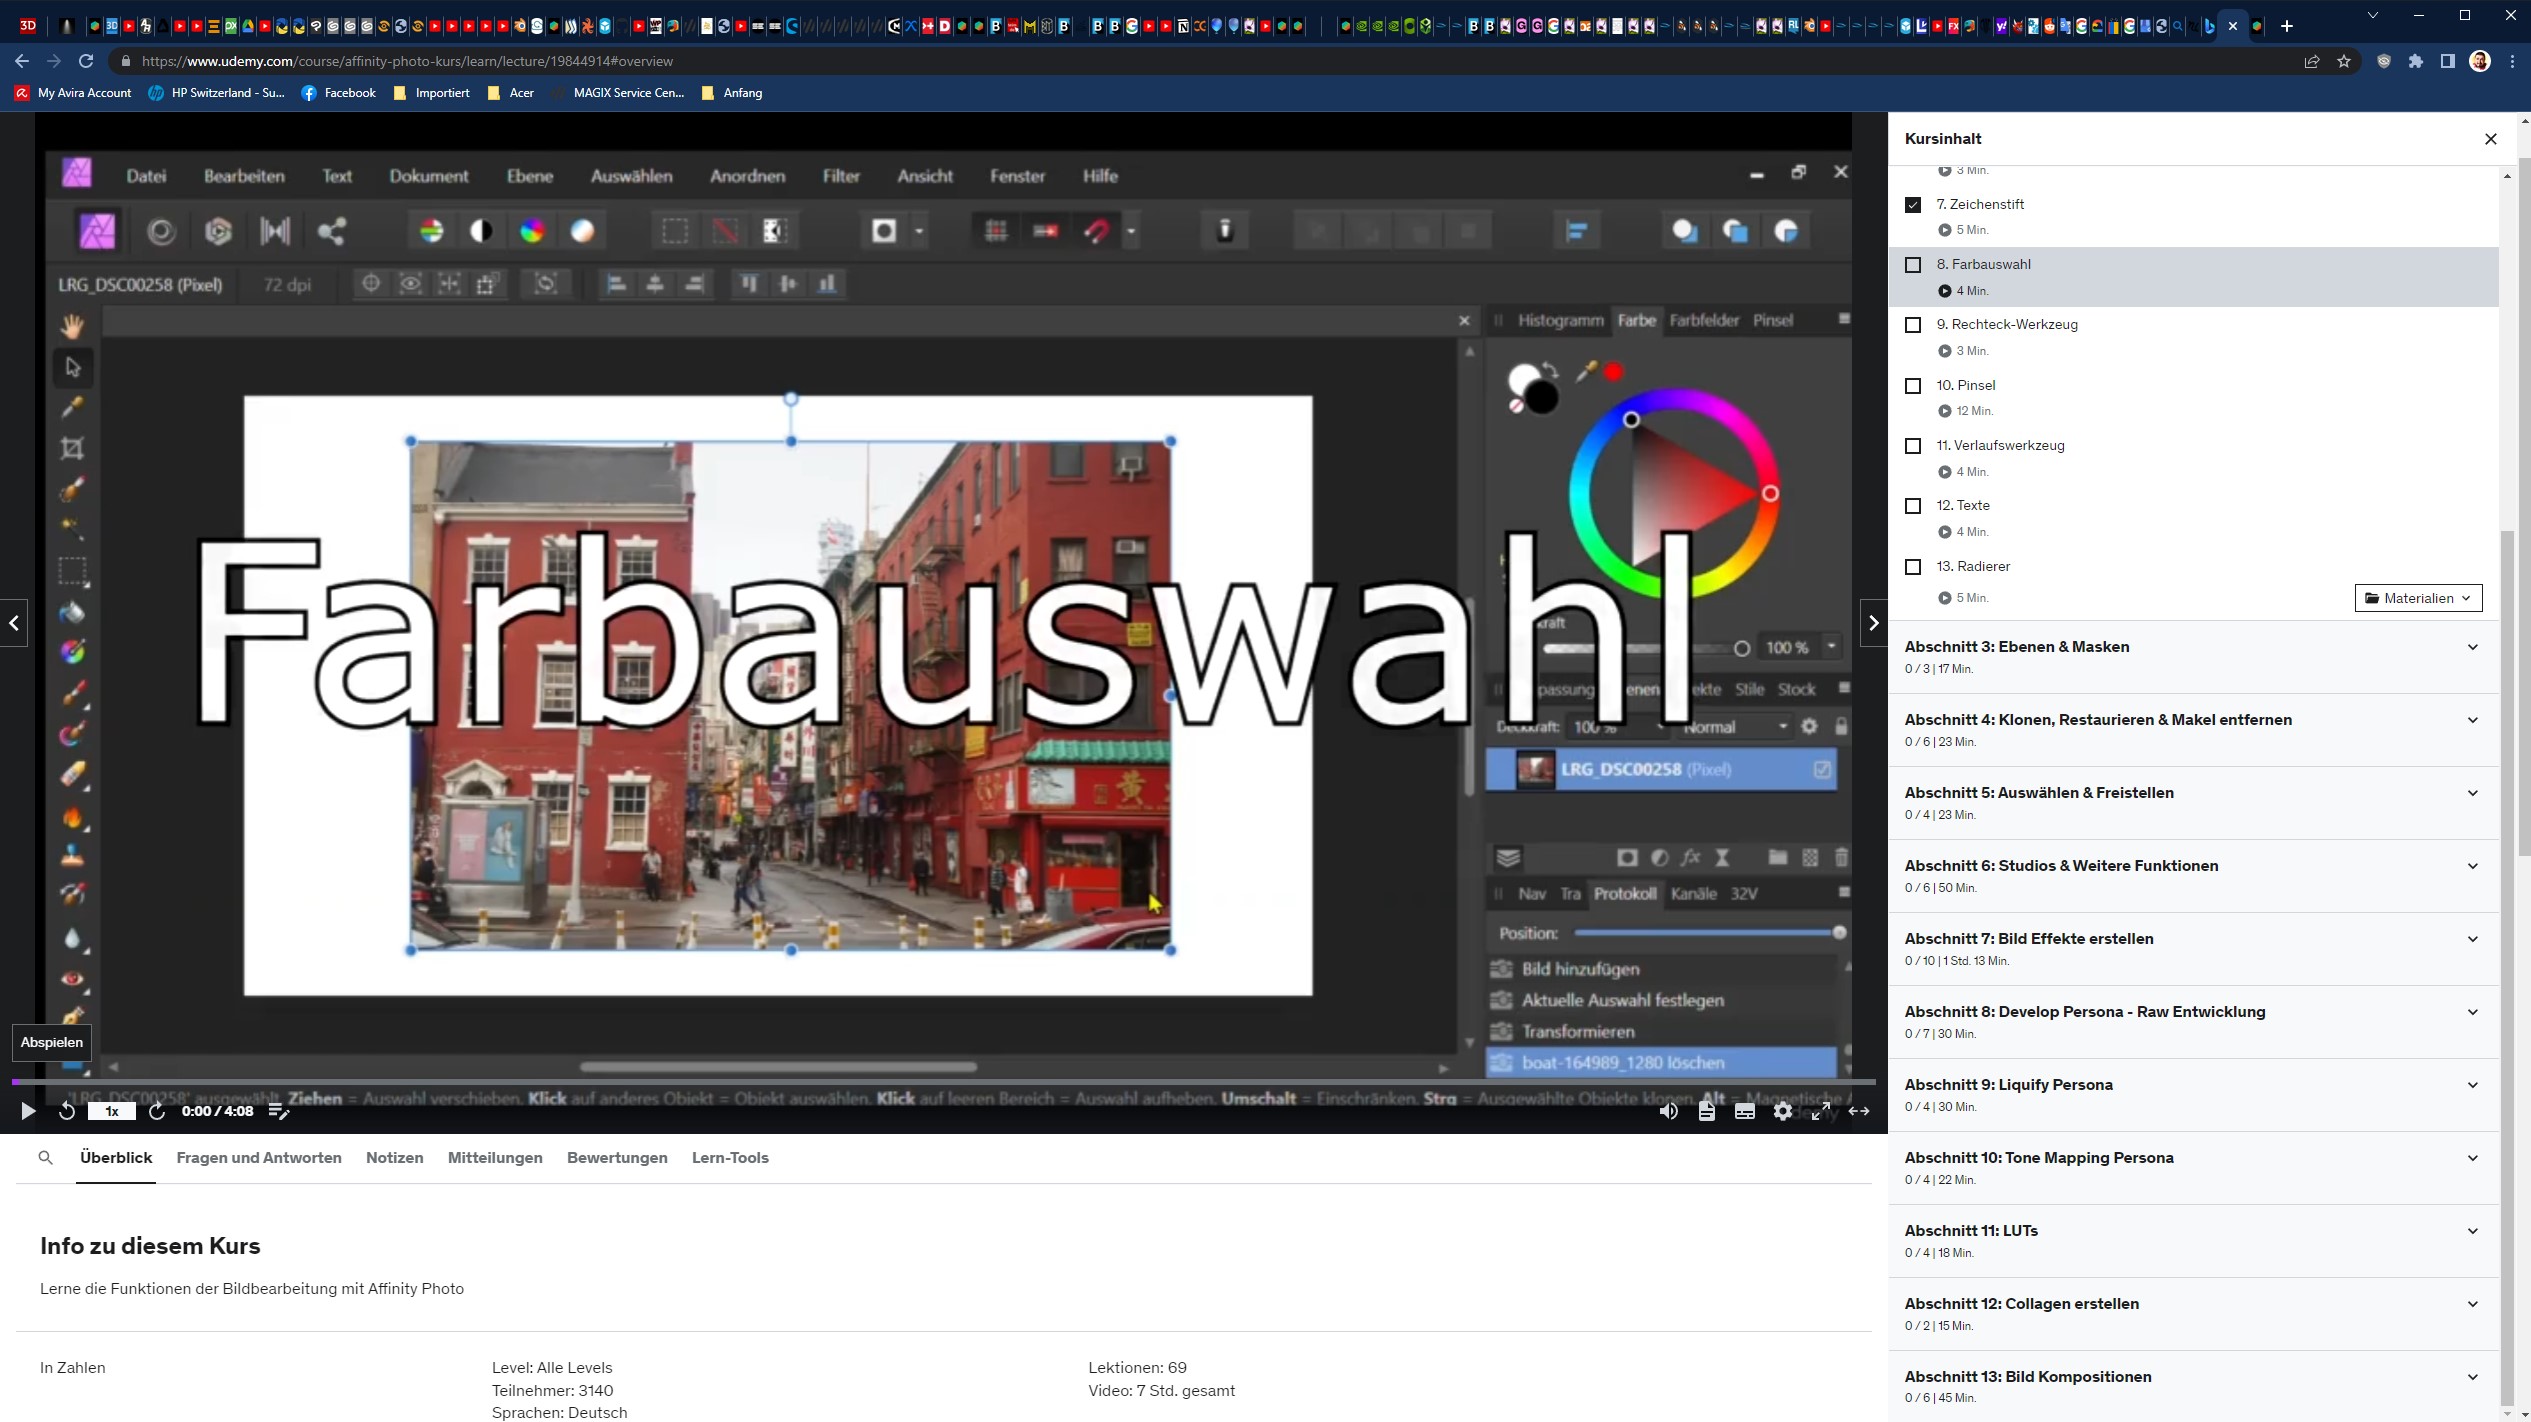Open the Notizen tab

point(394,1158)
